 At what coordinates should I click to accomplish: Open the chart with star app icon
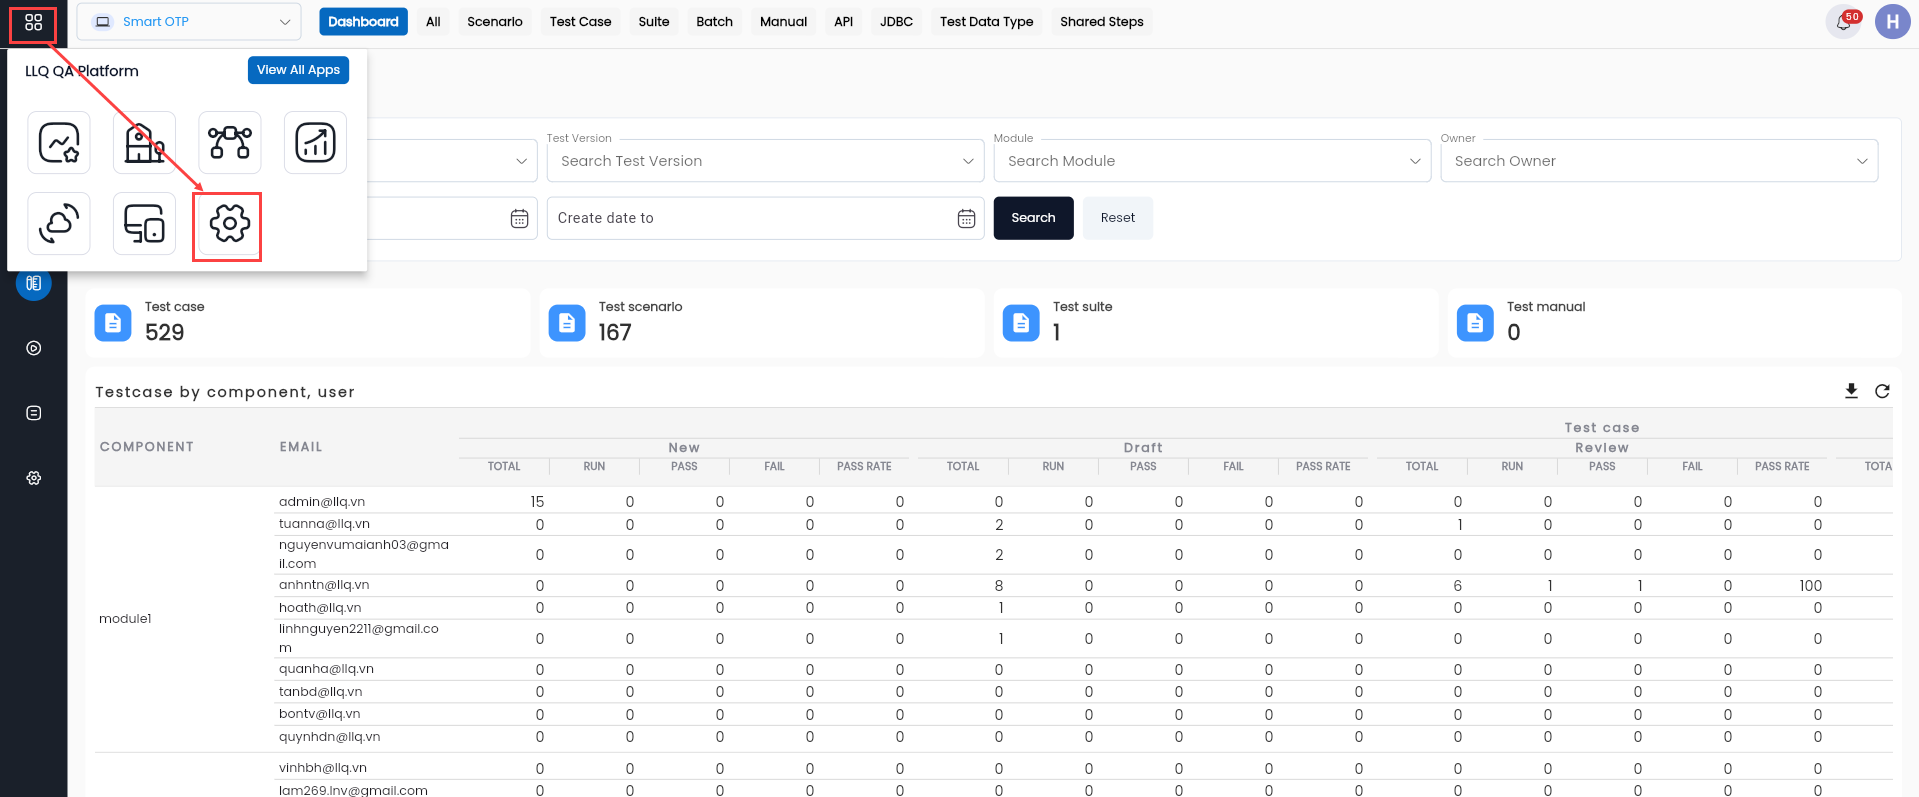pyautogui.click(x=59, y=143)
